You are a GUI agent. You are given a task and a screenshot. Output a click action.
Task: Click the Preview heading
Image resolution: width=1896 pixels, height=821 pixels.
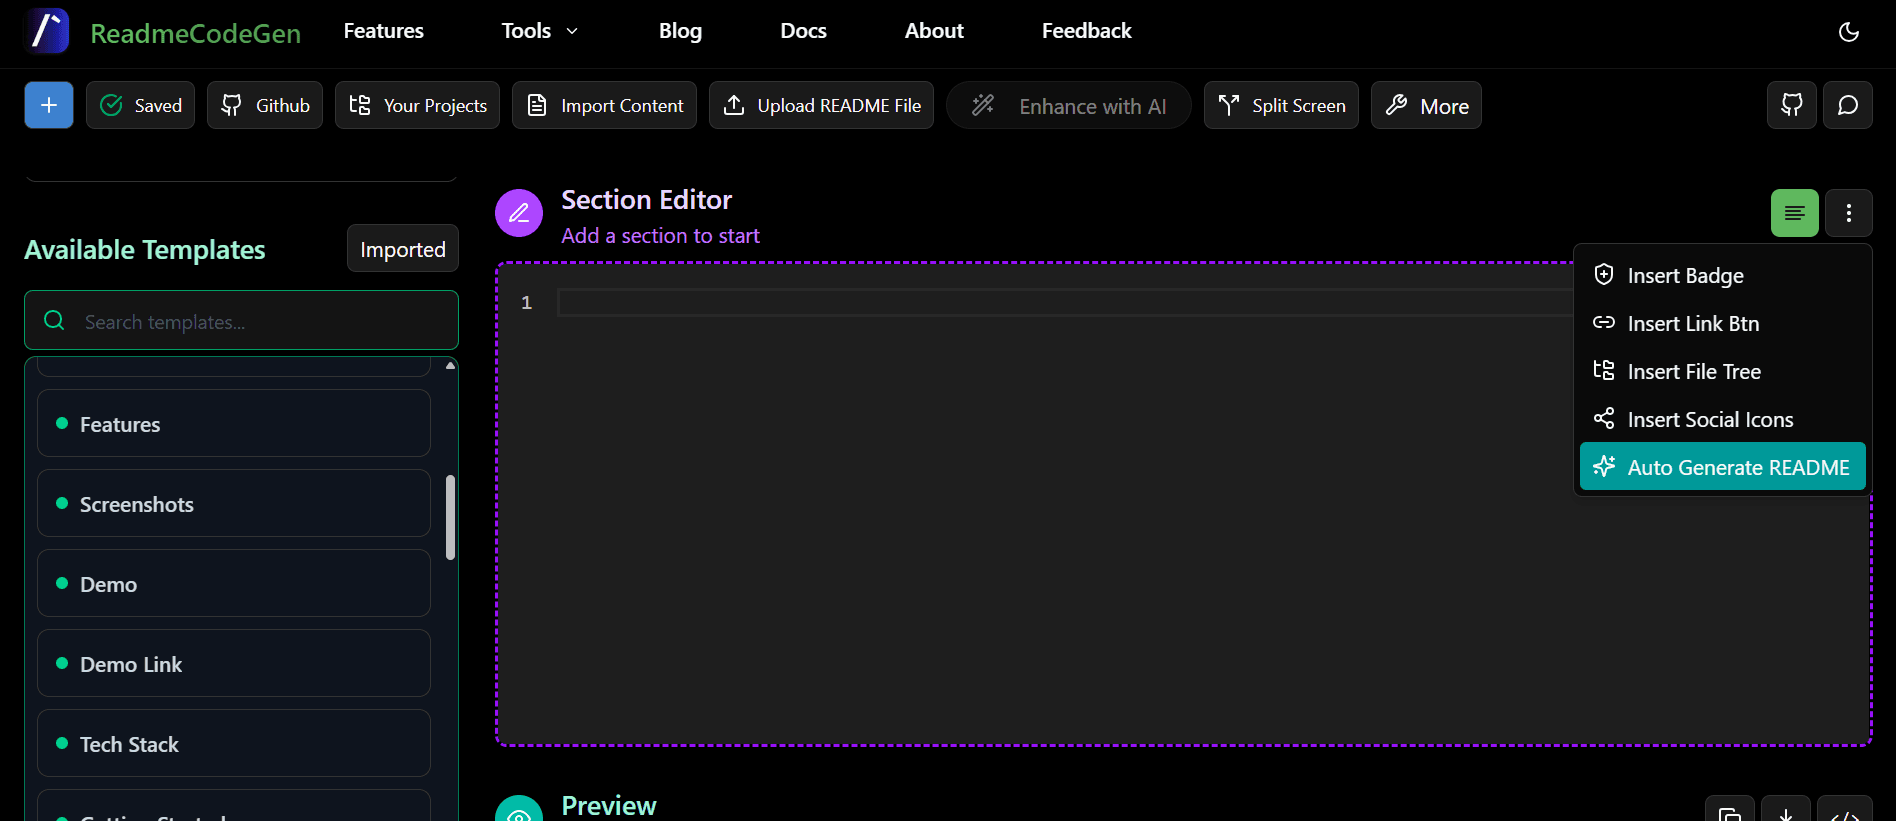[x=609, y=806]
